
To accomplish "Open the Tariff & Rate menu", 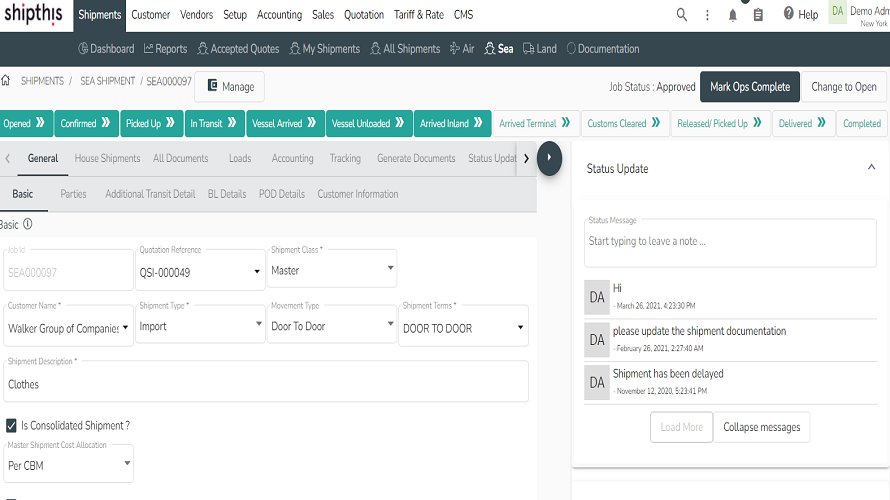I will coord(419,15).
